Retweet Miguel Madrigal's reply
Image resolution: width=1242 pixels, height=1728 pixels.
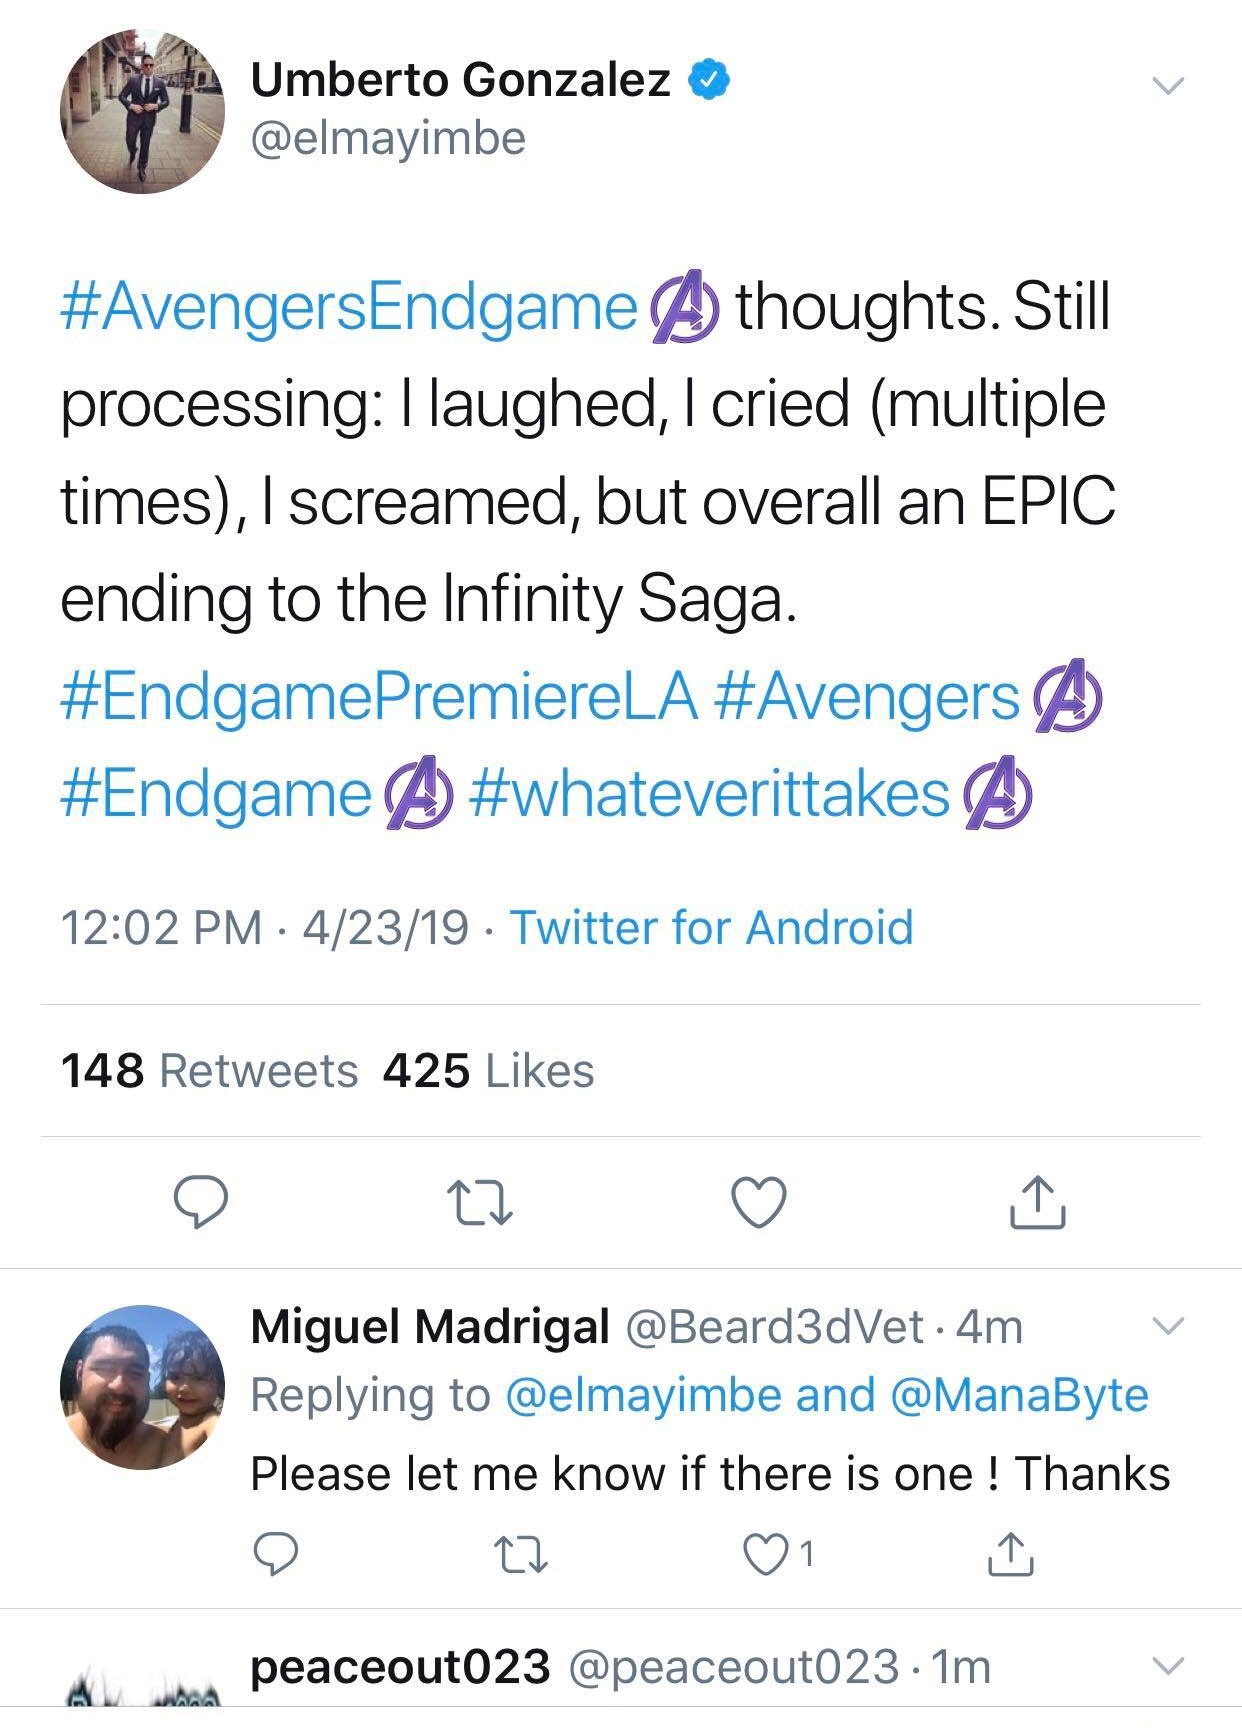[x=521, y=1553]
